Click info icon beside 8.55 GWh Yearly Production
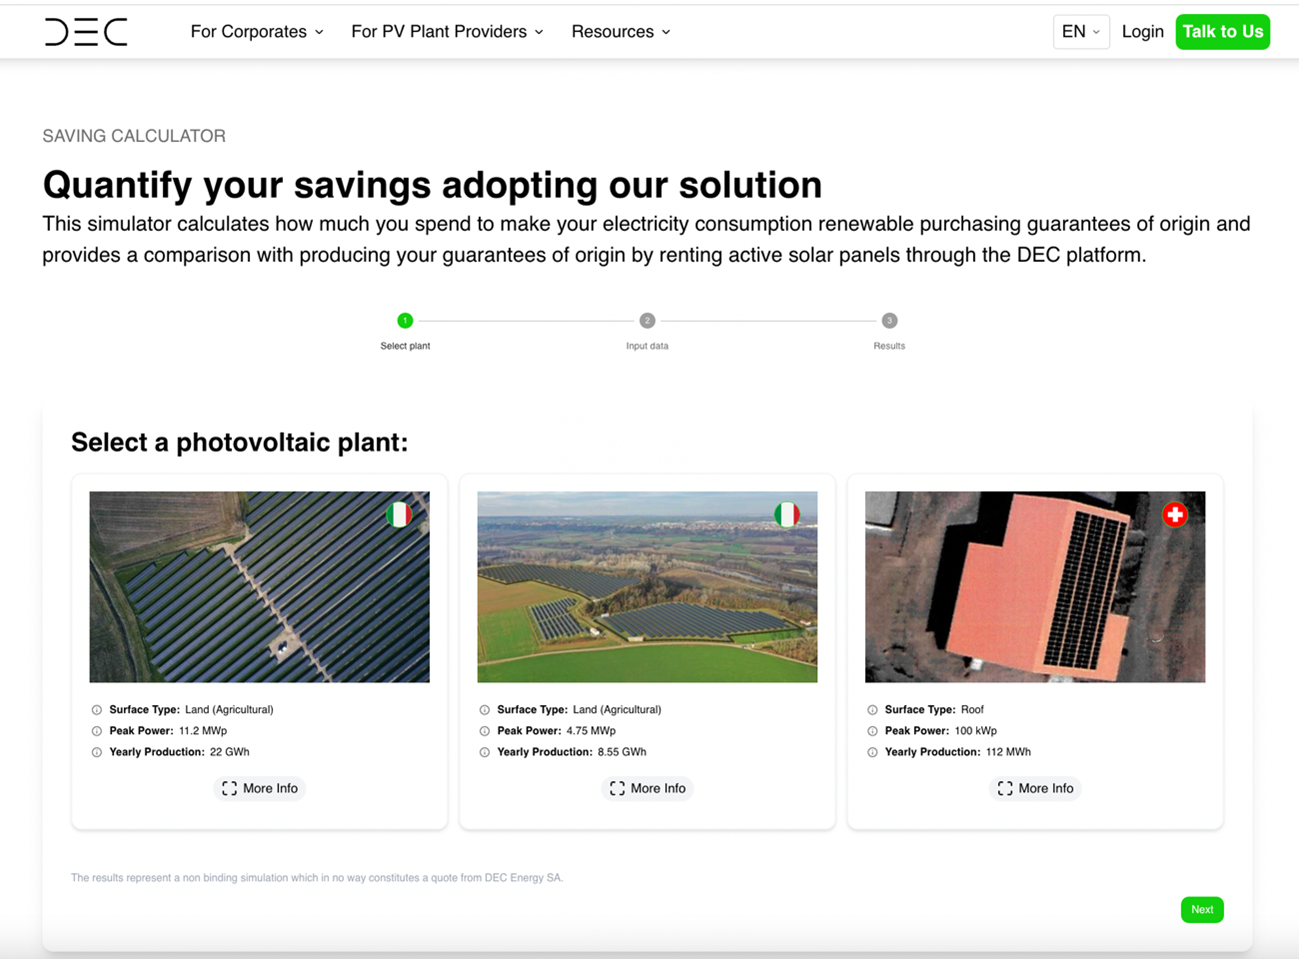The image size is (1299, 959). 485,752
